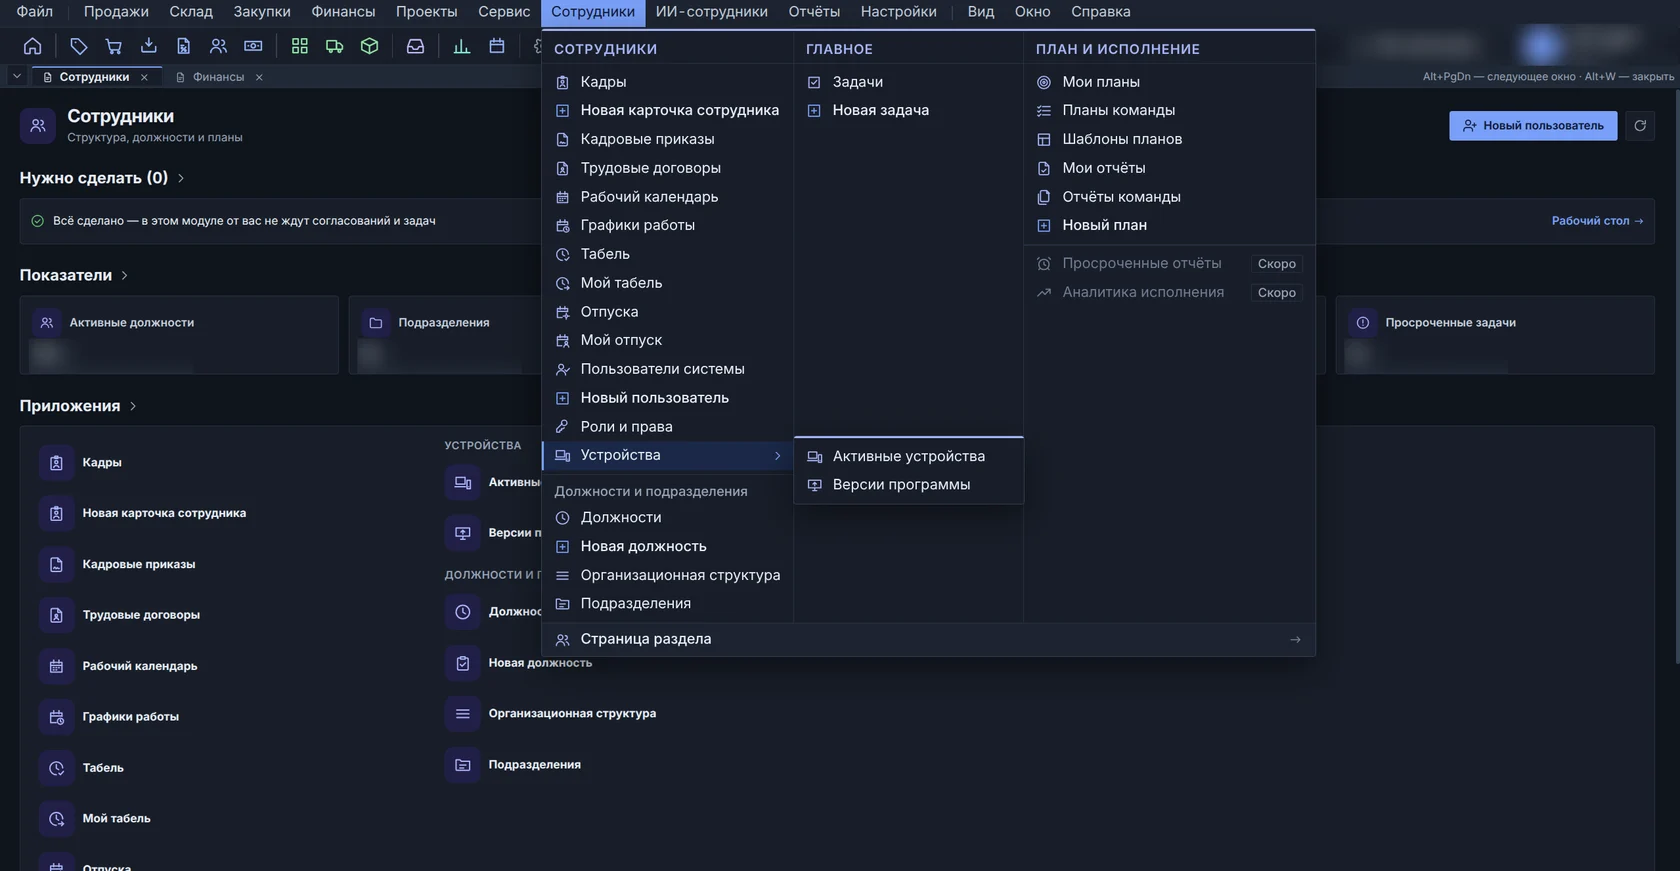Click the percent document toolbar icon

184,46
